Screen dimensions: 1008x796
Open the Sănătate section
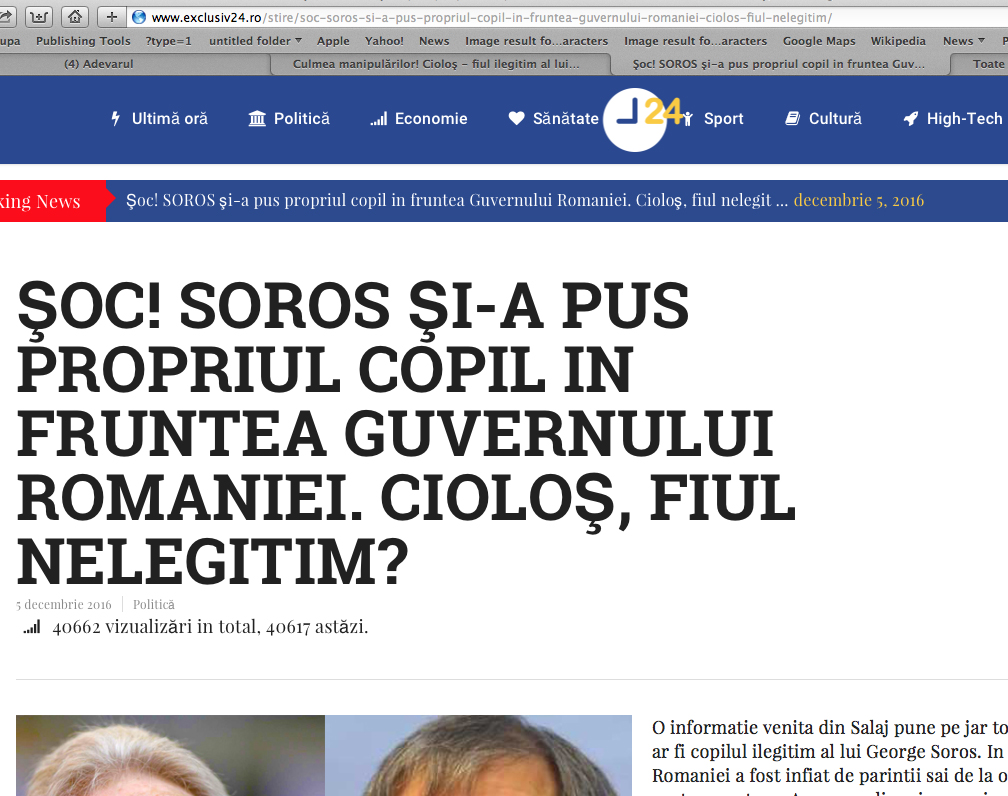(x=566, y=118)
